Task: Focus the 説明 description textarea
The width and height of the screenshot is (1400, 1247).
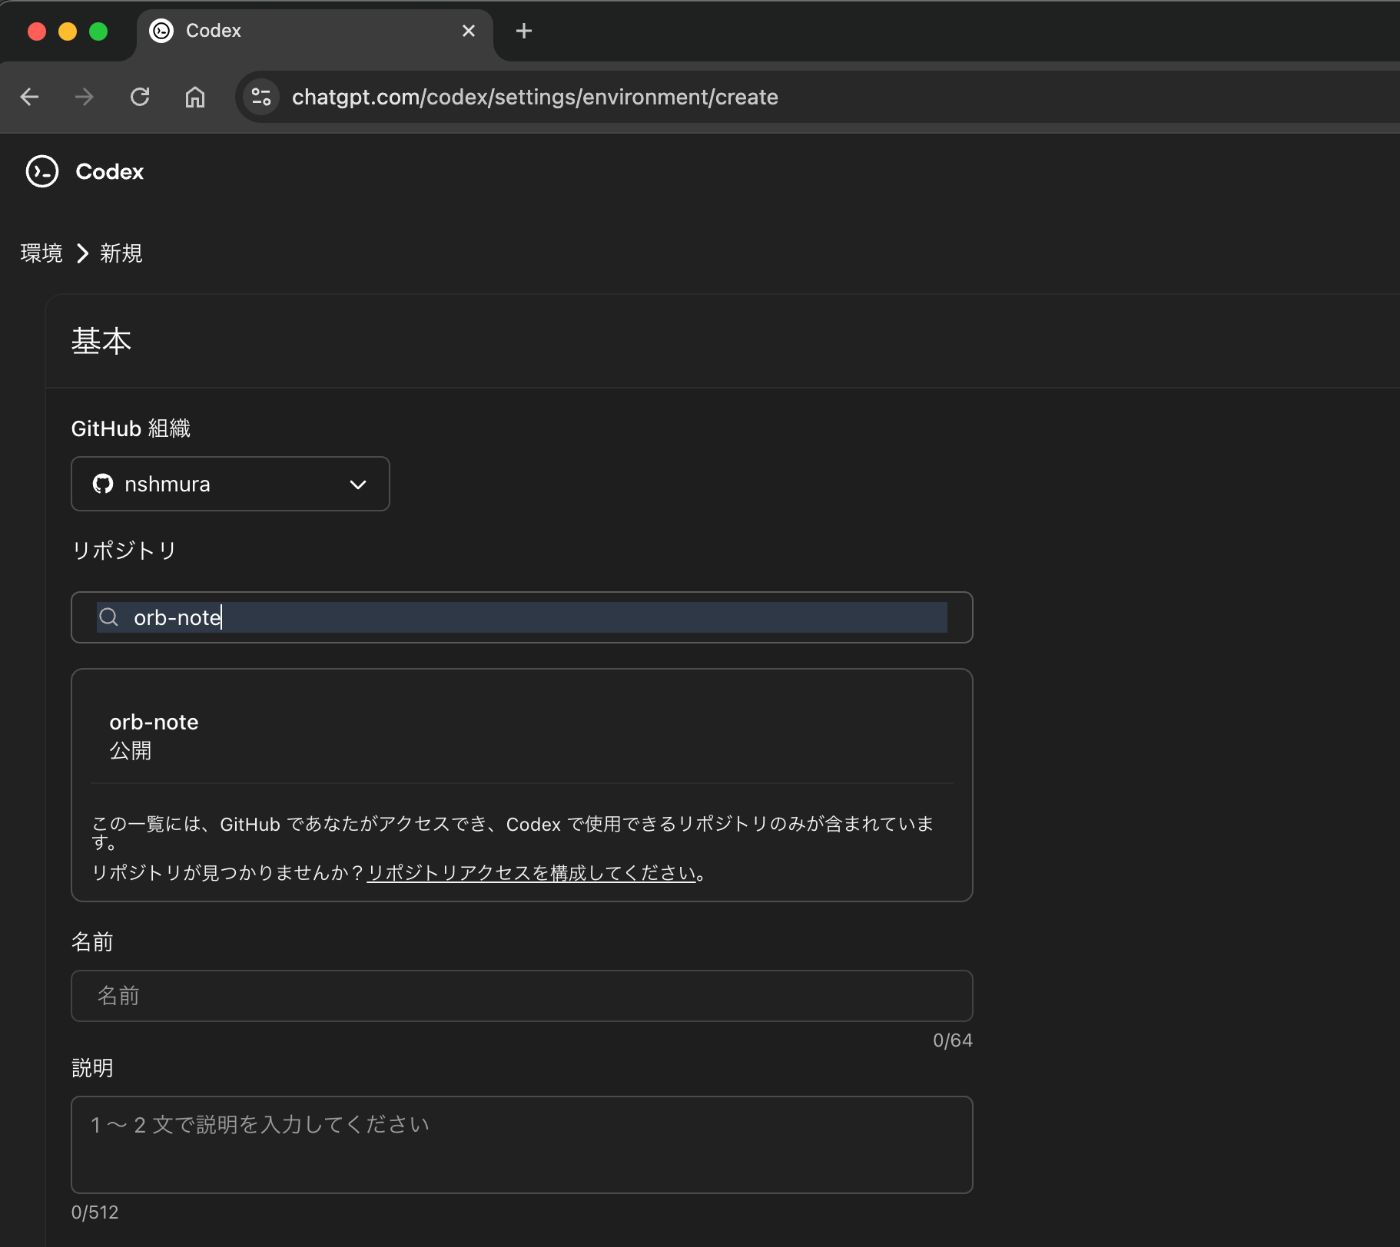Action: coord(522,1145)
